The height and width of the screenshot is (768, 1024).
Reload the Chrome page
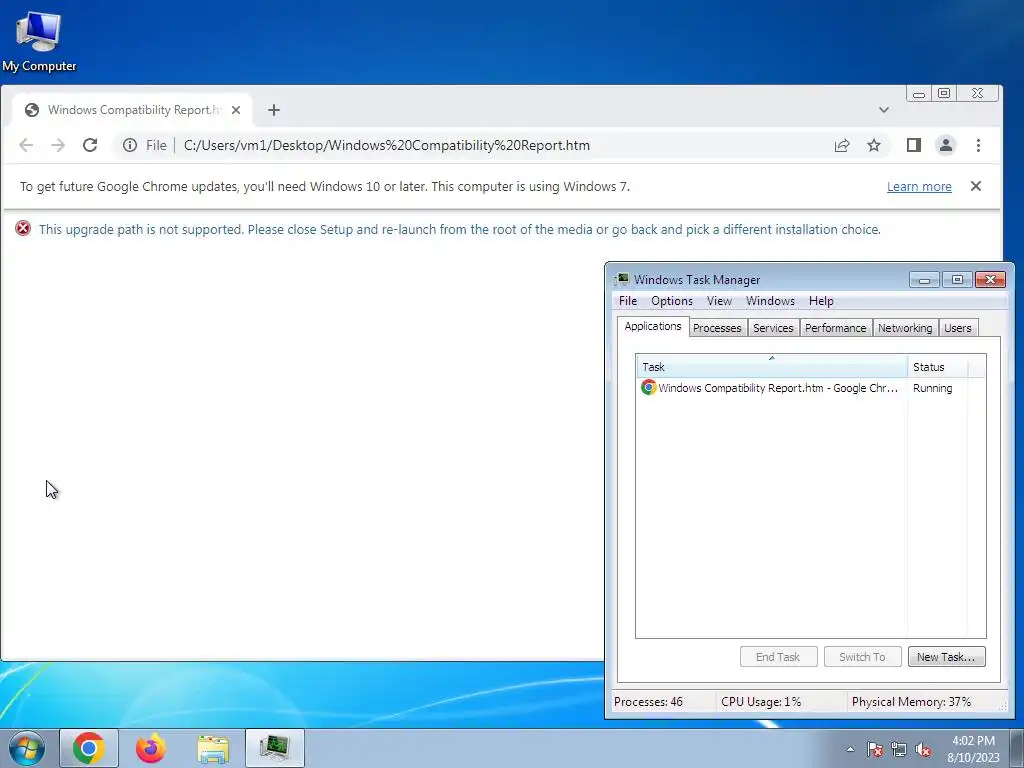(x=90, y=145)
